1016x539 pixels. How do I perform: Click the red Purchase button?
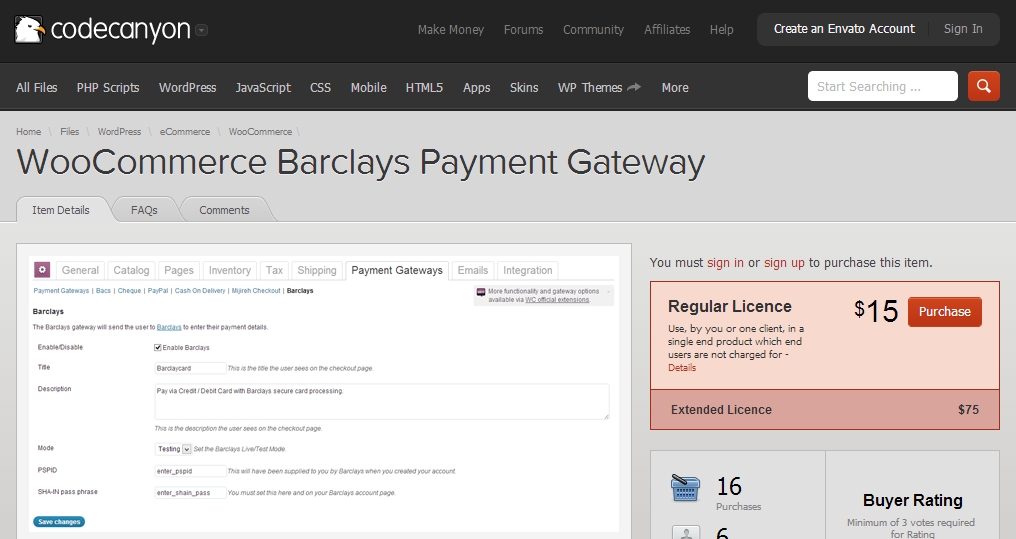coord(945,312)
